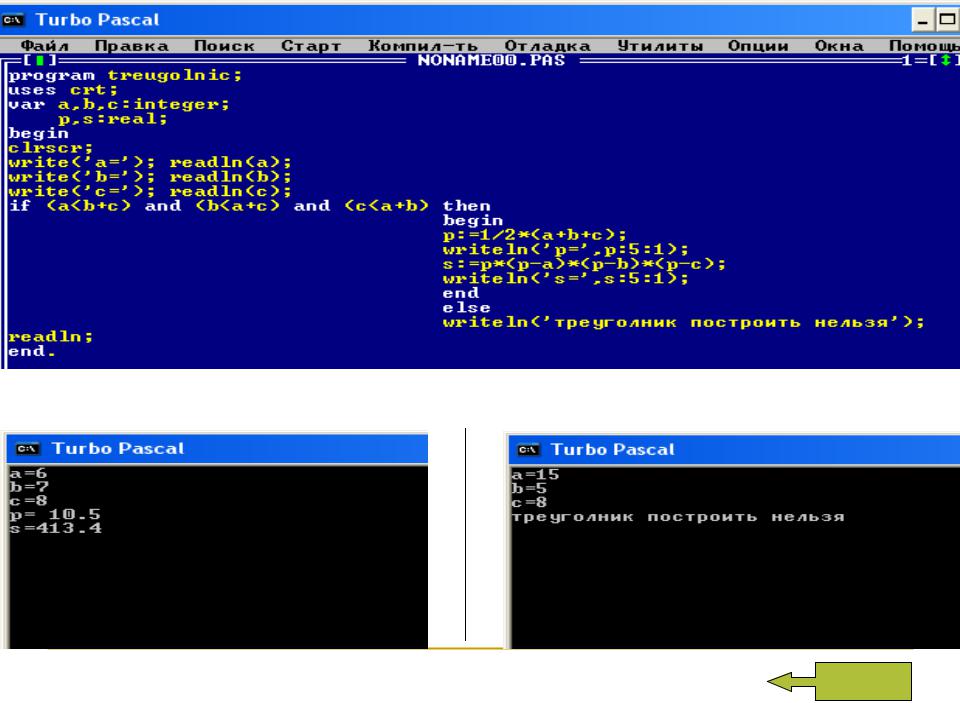Click the writeln('s=',s:5:1) line
Viewport: 960px width, 703px height.
566,279
